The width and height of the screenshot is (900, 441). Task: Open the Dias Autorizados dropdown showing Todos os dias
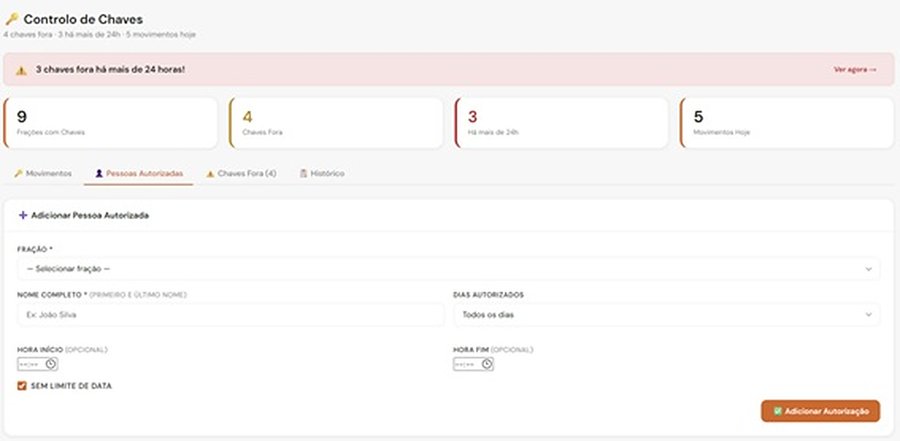pos(667,315)
